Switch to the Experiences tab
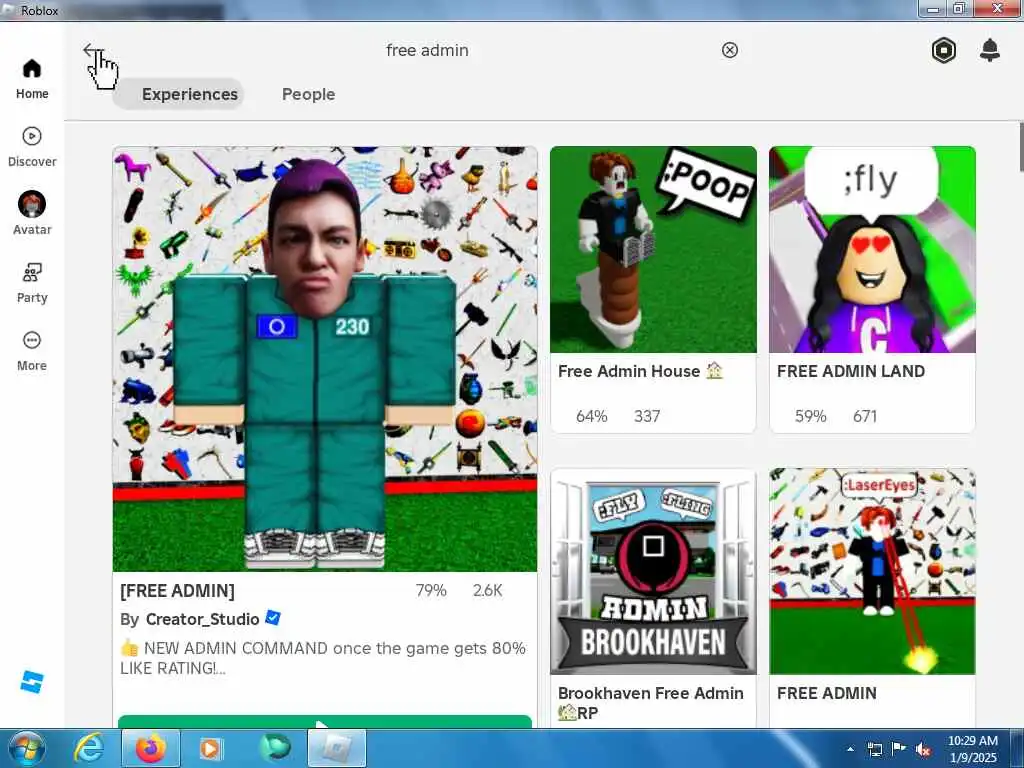Image resolution: width=1024 pixels, height=768 pixels. [178, 94]
